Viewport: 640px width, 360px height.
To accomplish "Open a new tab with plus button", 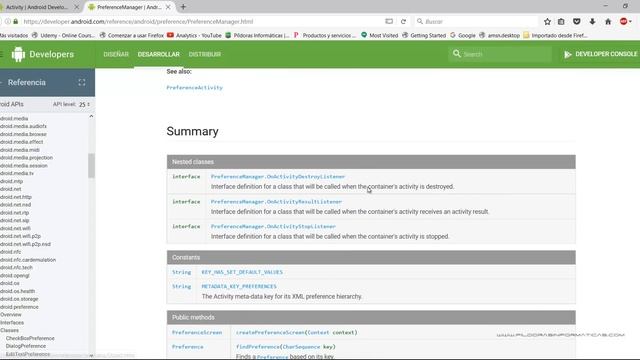I will (x=183, y=7).
